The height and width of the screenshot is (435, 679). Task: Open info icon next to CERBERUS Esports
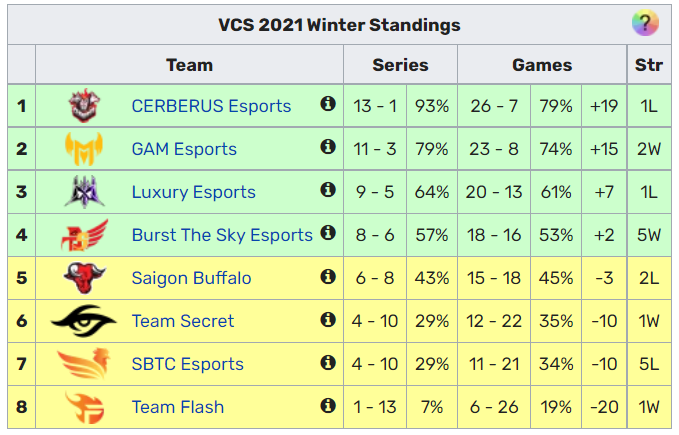328,103
